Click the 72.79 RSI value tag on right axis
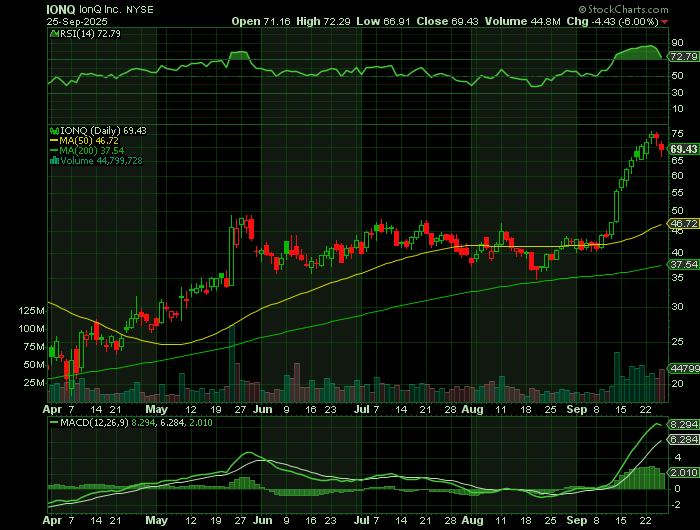The image size is (700, 530). click(x=683, y=57)
